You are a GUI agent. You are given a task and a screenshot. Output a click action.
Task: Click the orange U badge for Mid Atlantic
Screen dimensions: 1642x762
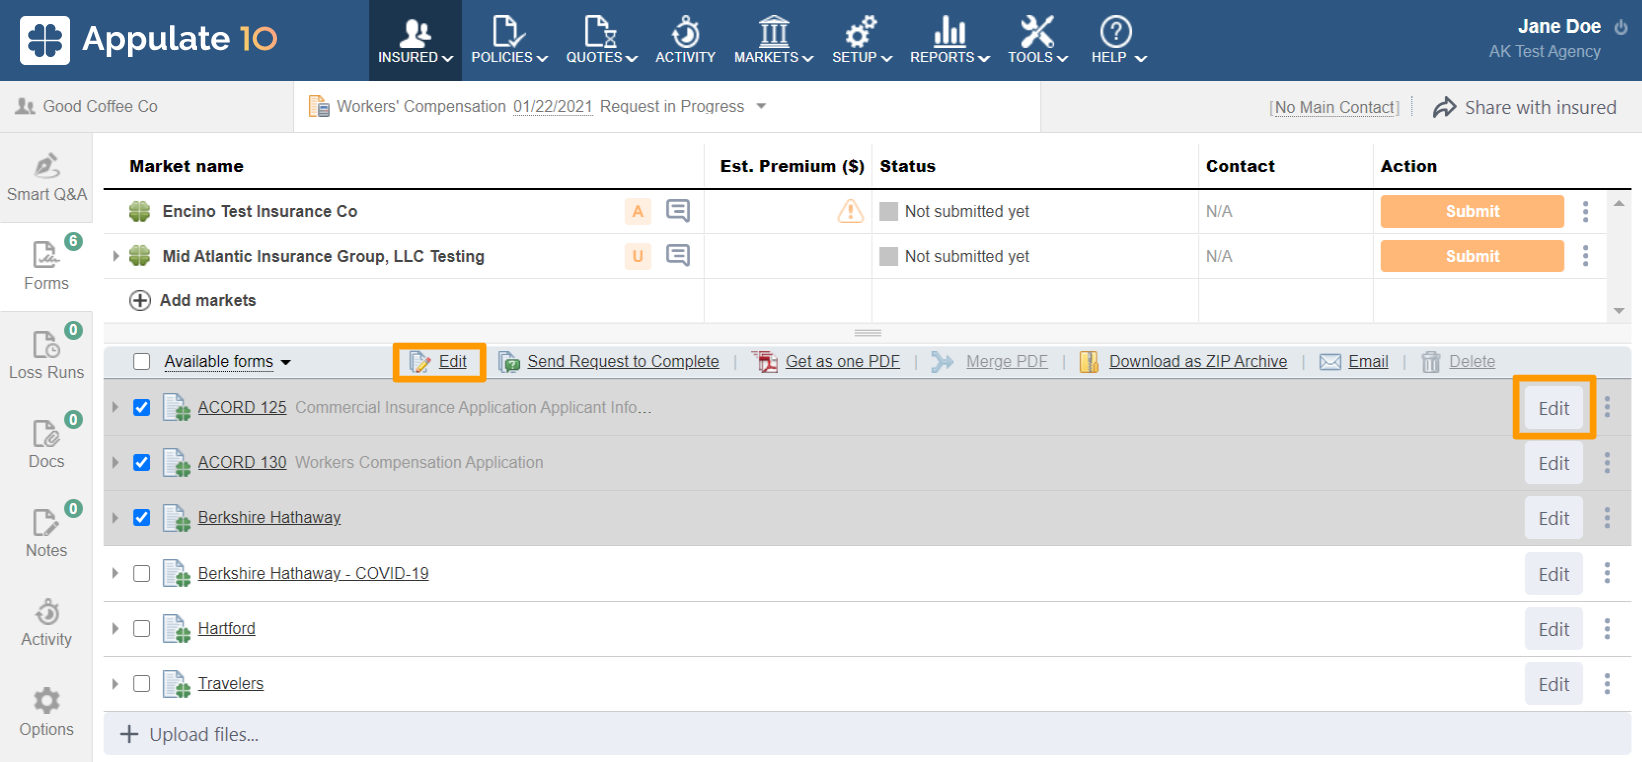(x=638, y=256)
